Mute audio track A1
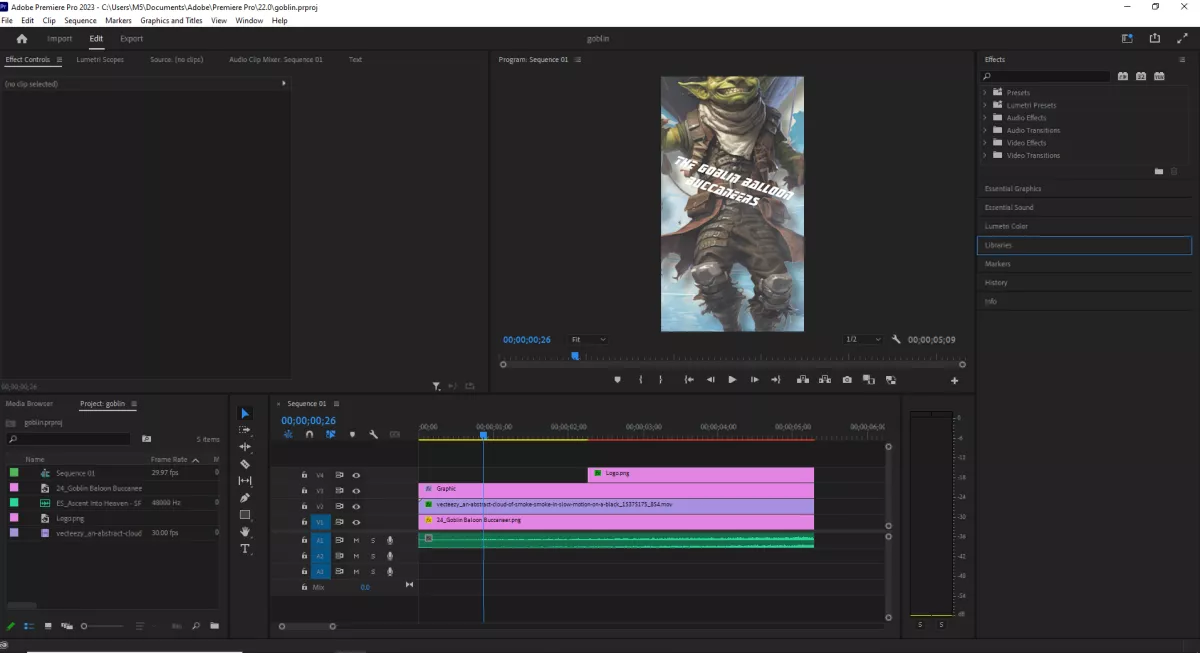 356,540
